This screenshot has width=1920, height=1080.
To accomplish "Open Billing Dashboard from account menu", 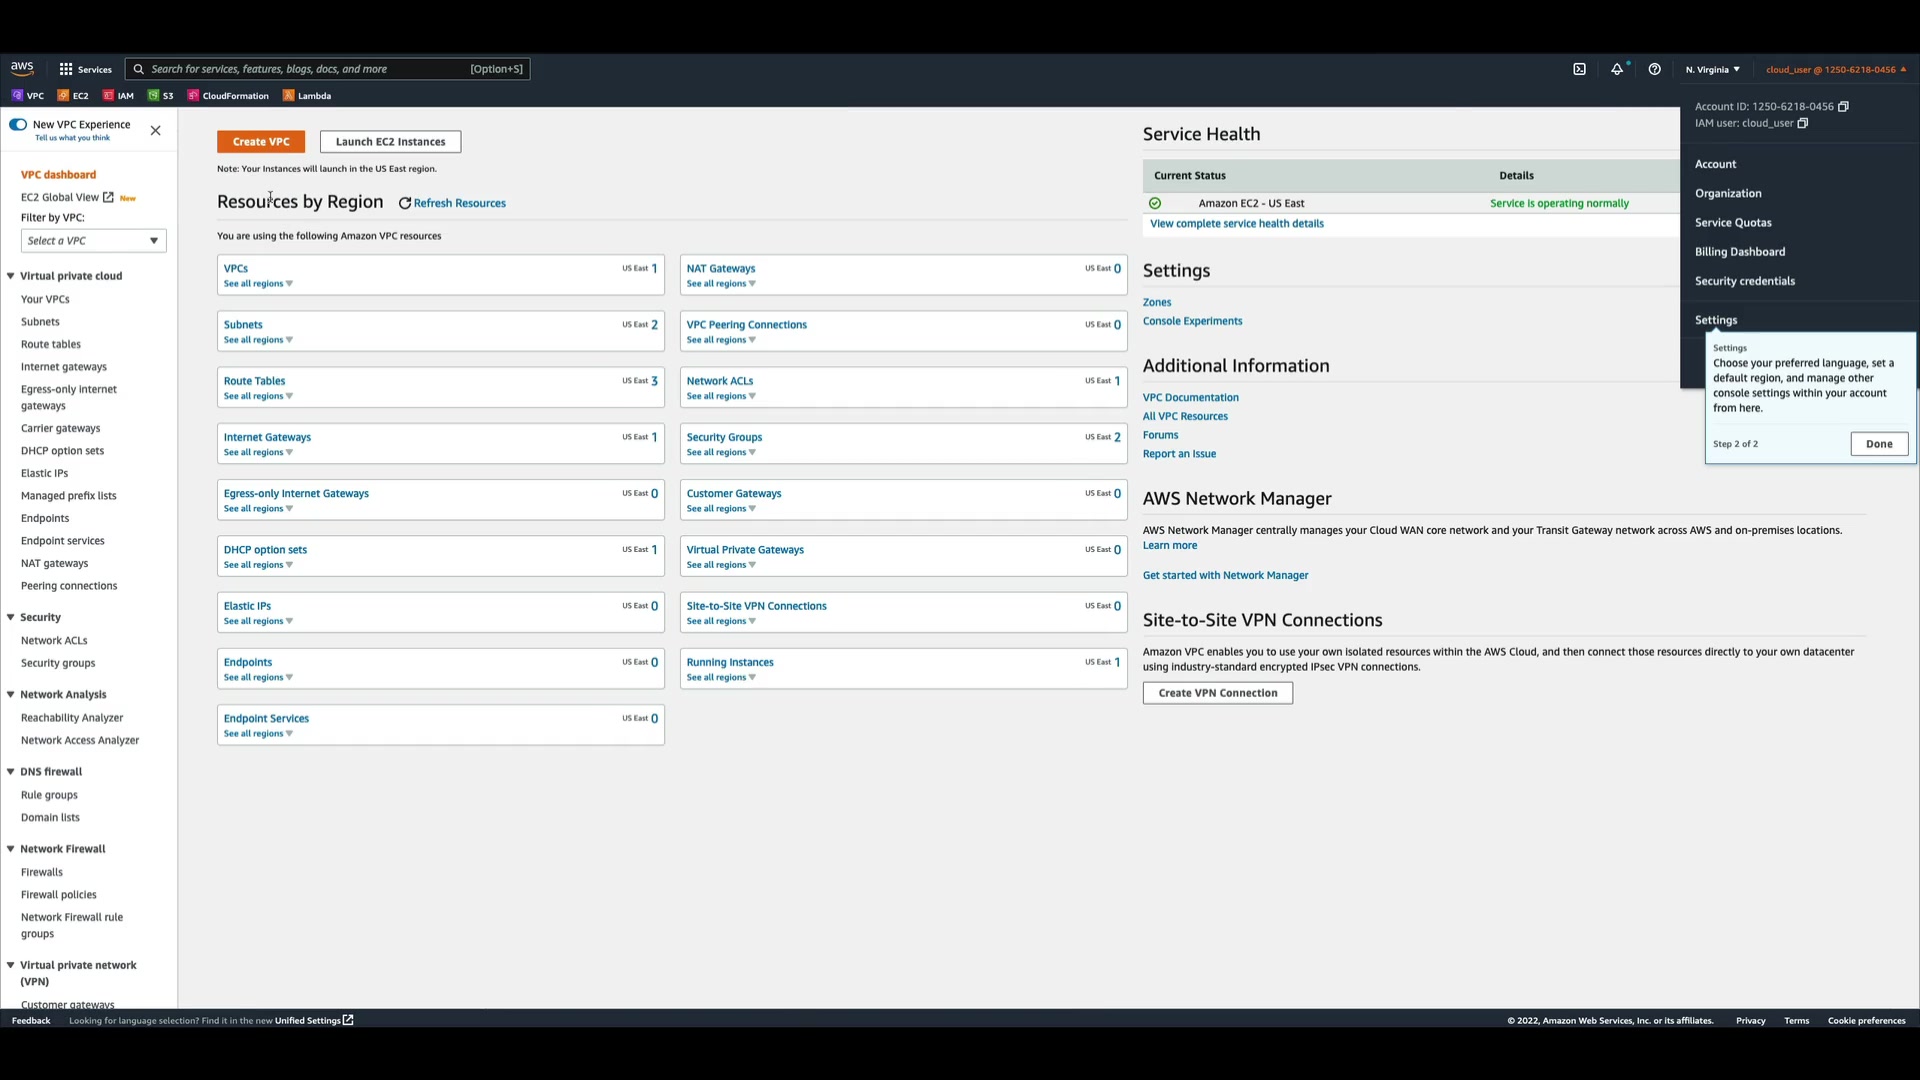I will pos(1739,252).
